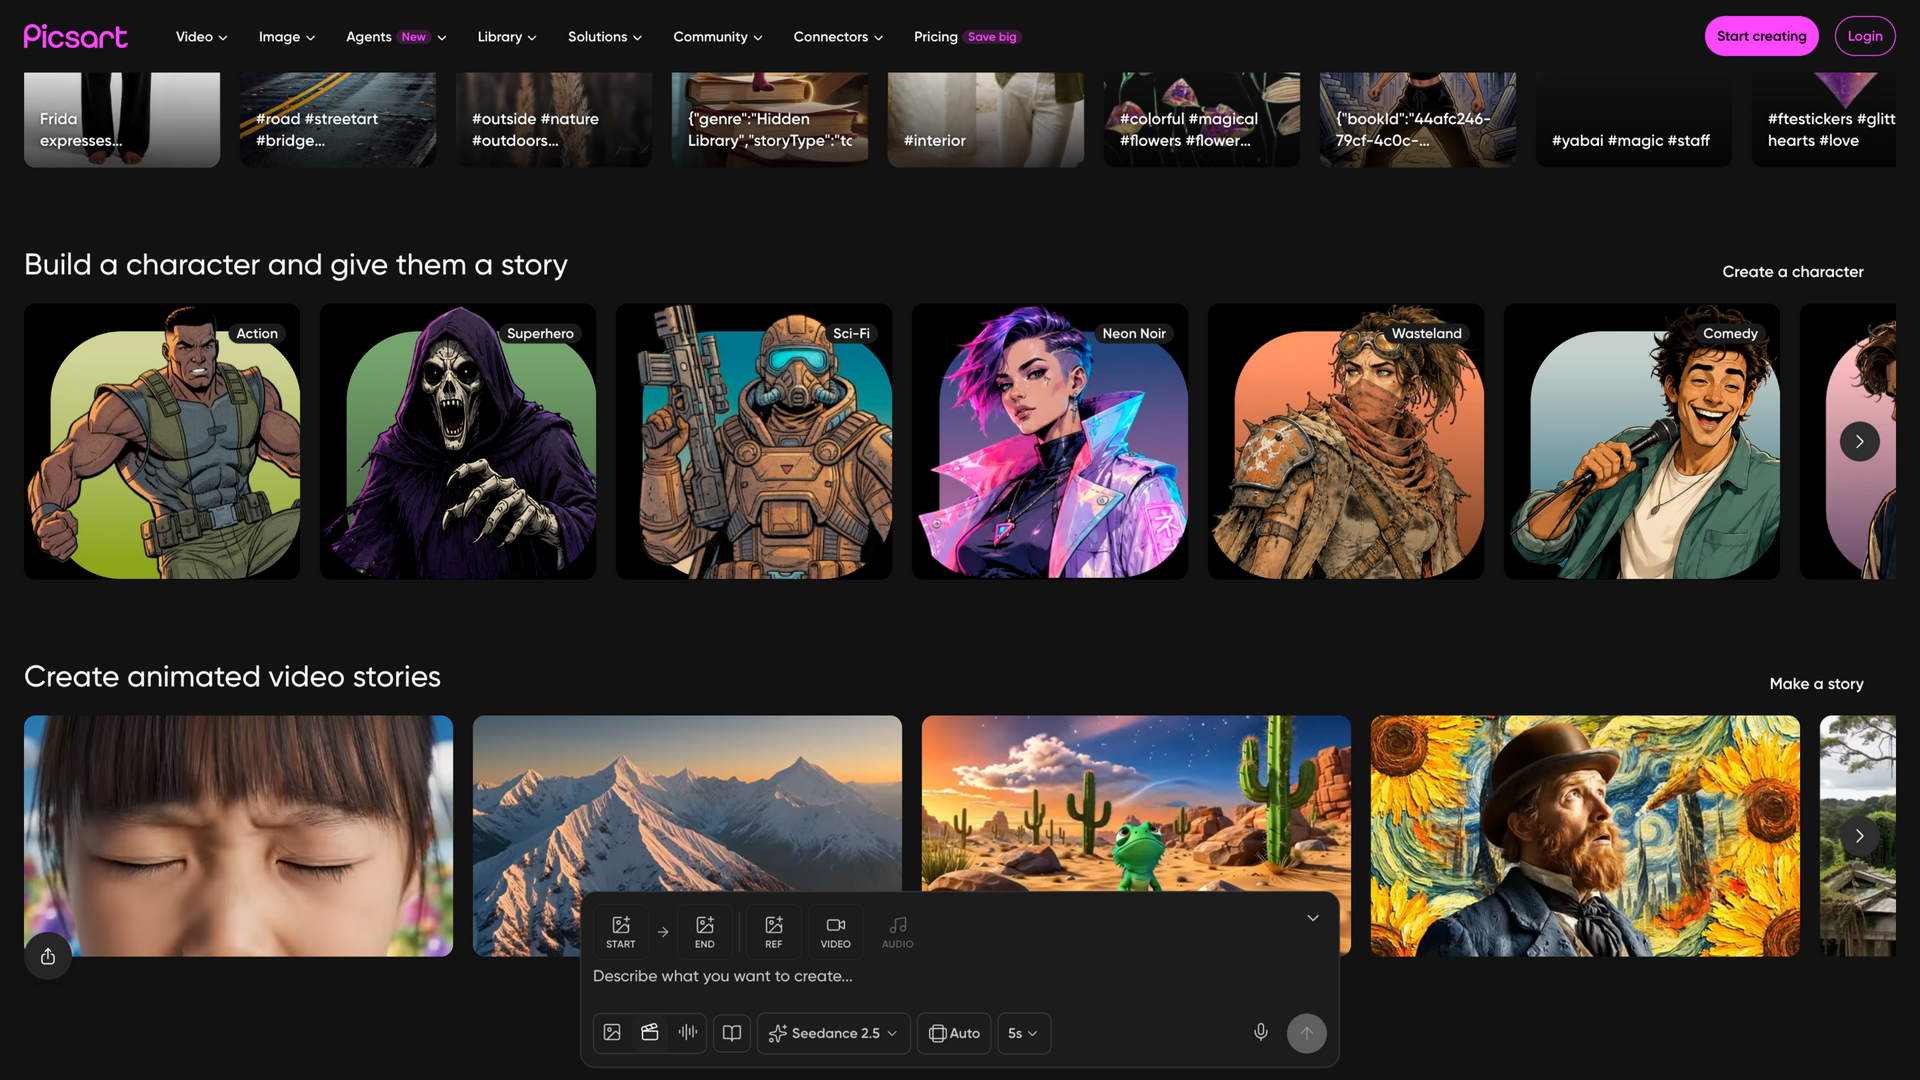Click the microphone voice input icon
This screenshot has height=1080, width=1920.
pos(1261,1033)
